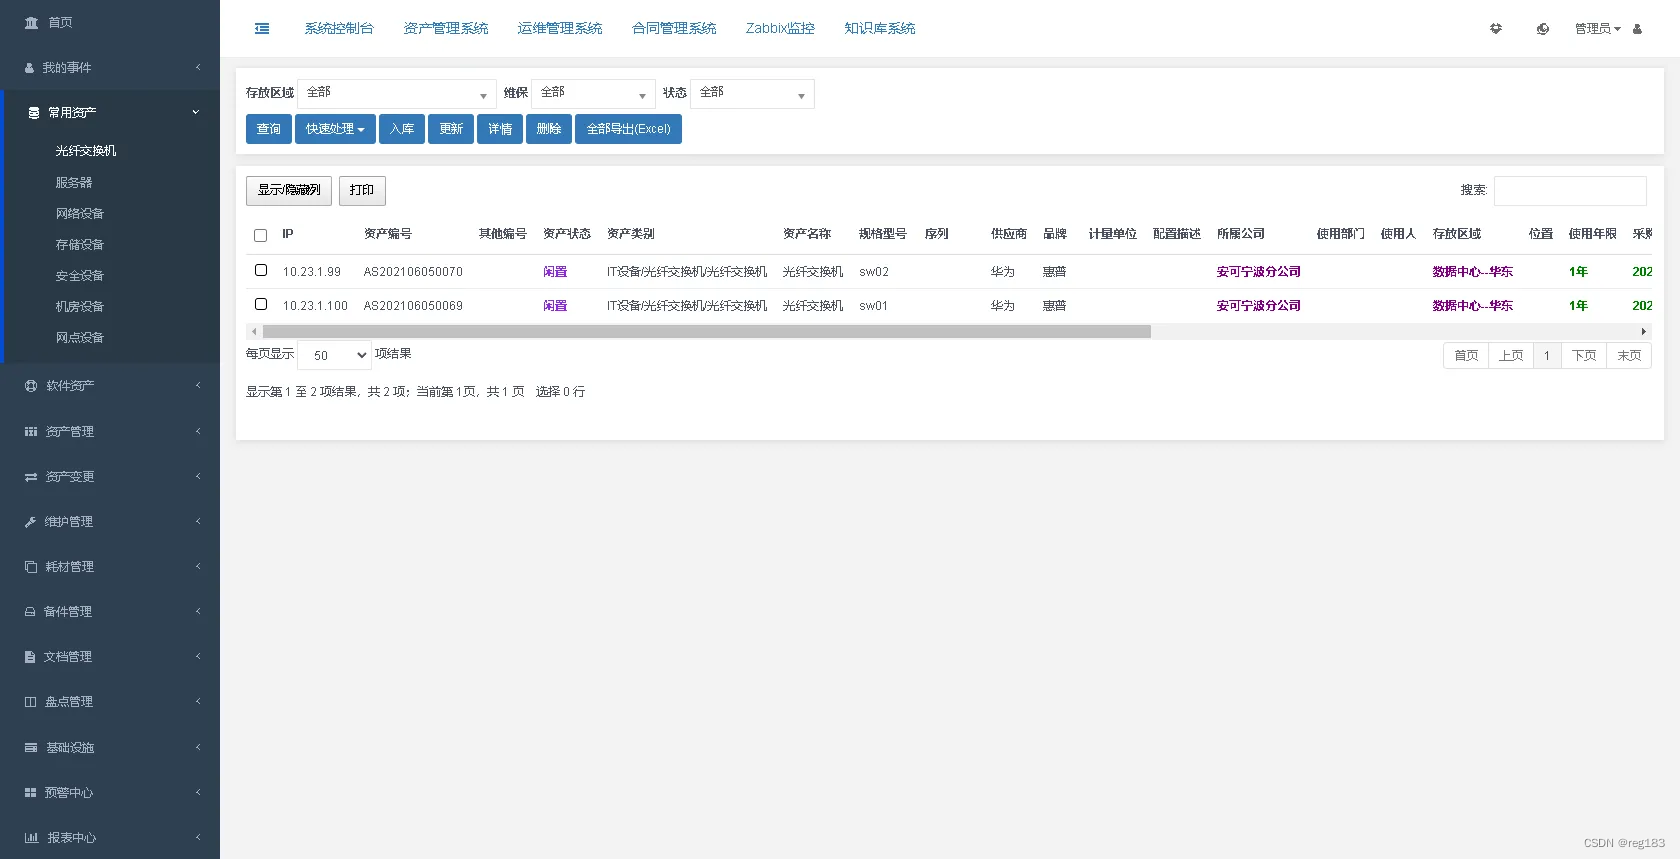Select 服务器 in the sidebar
The image size is (1680, 859).
[74, 183]
